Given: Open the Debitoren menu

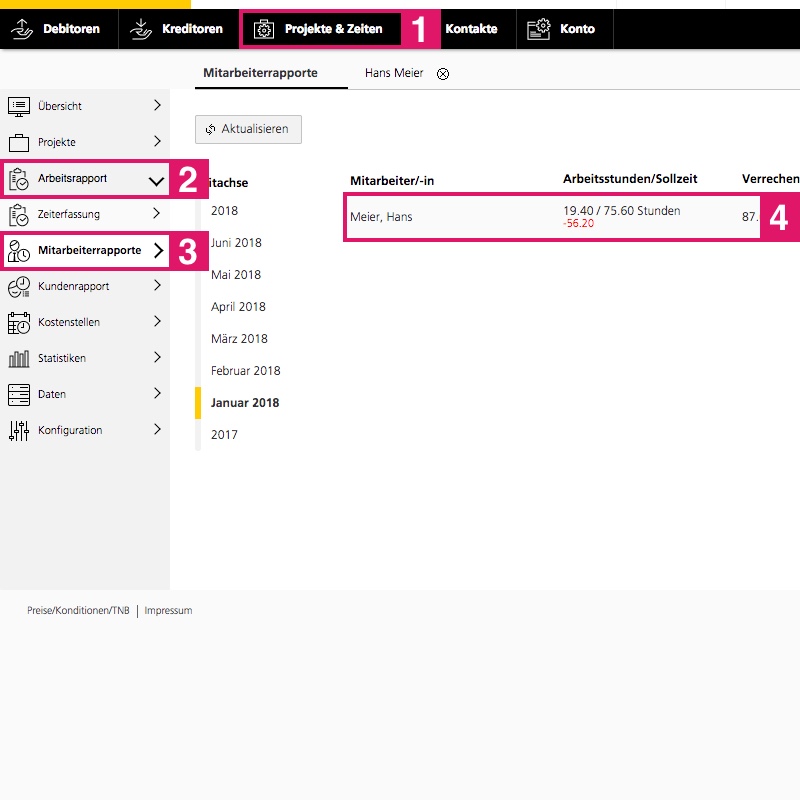Looking at the screenshot, I should [58, 29].
